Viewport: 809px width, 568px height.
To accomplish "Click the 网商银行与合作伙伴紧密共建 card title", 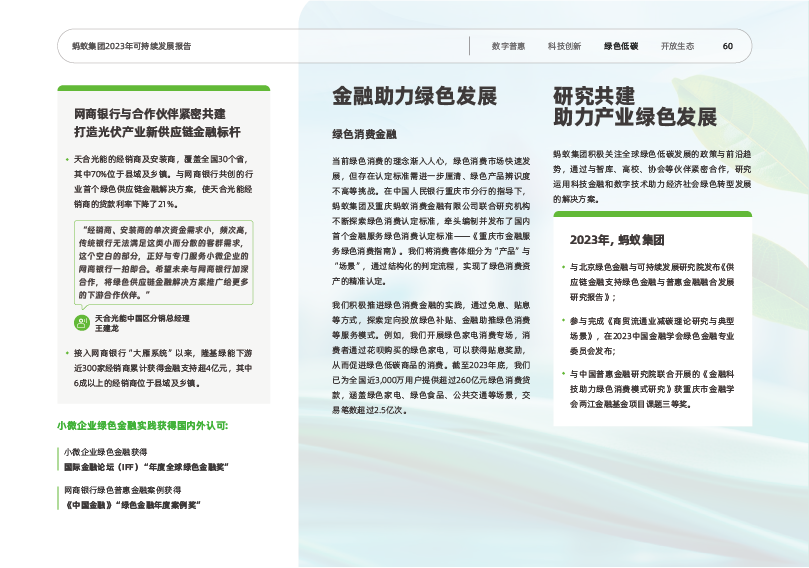I will tap(156, 122).
